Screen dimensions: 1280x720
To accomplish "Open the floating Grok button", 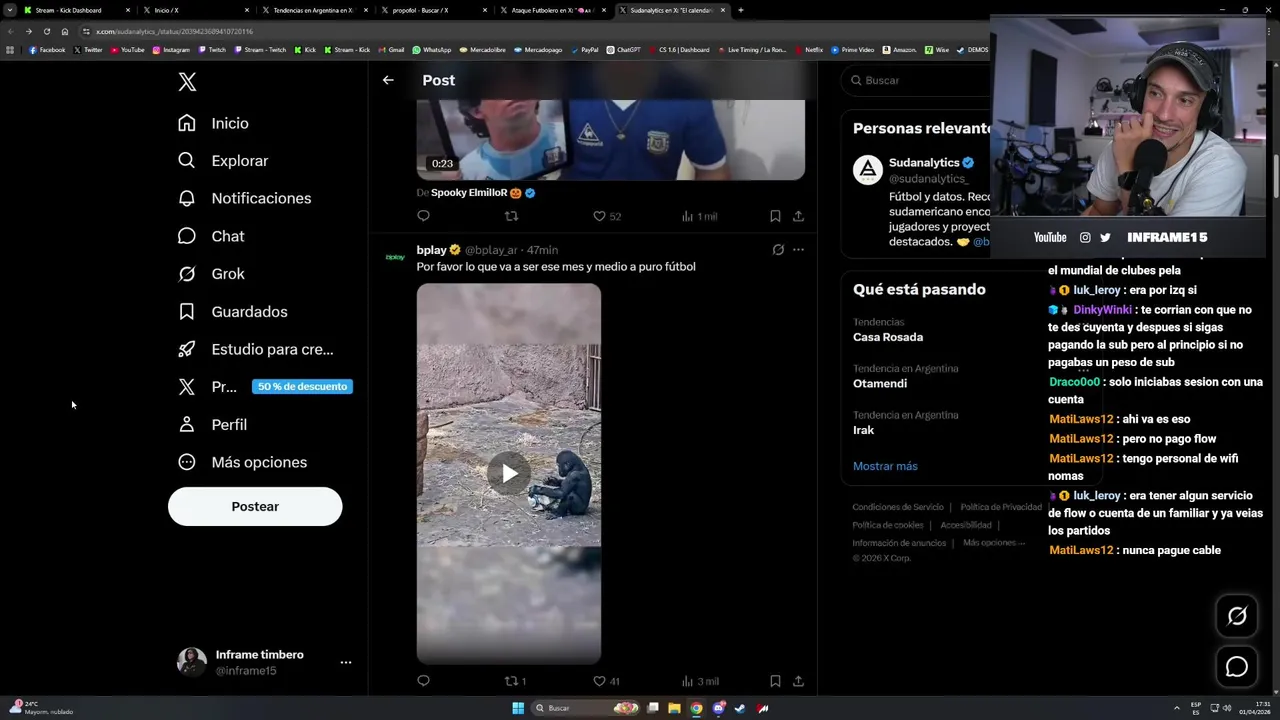I will coord(1237,617).
